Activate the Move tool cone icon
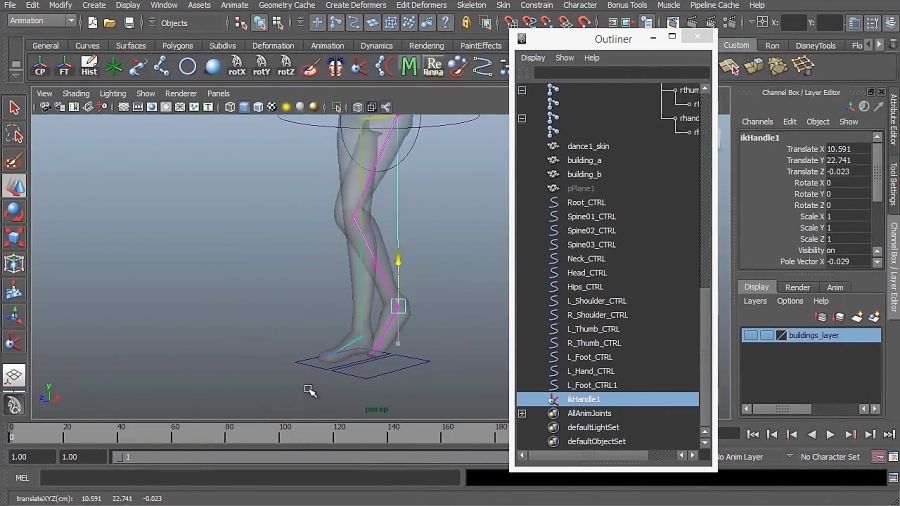 14,186
